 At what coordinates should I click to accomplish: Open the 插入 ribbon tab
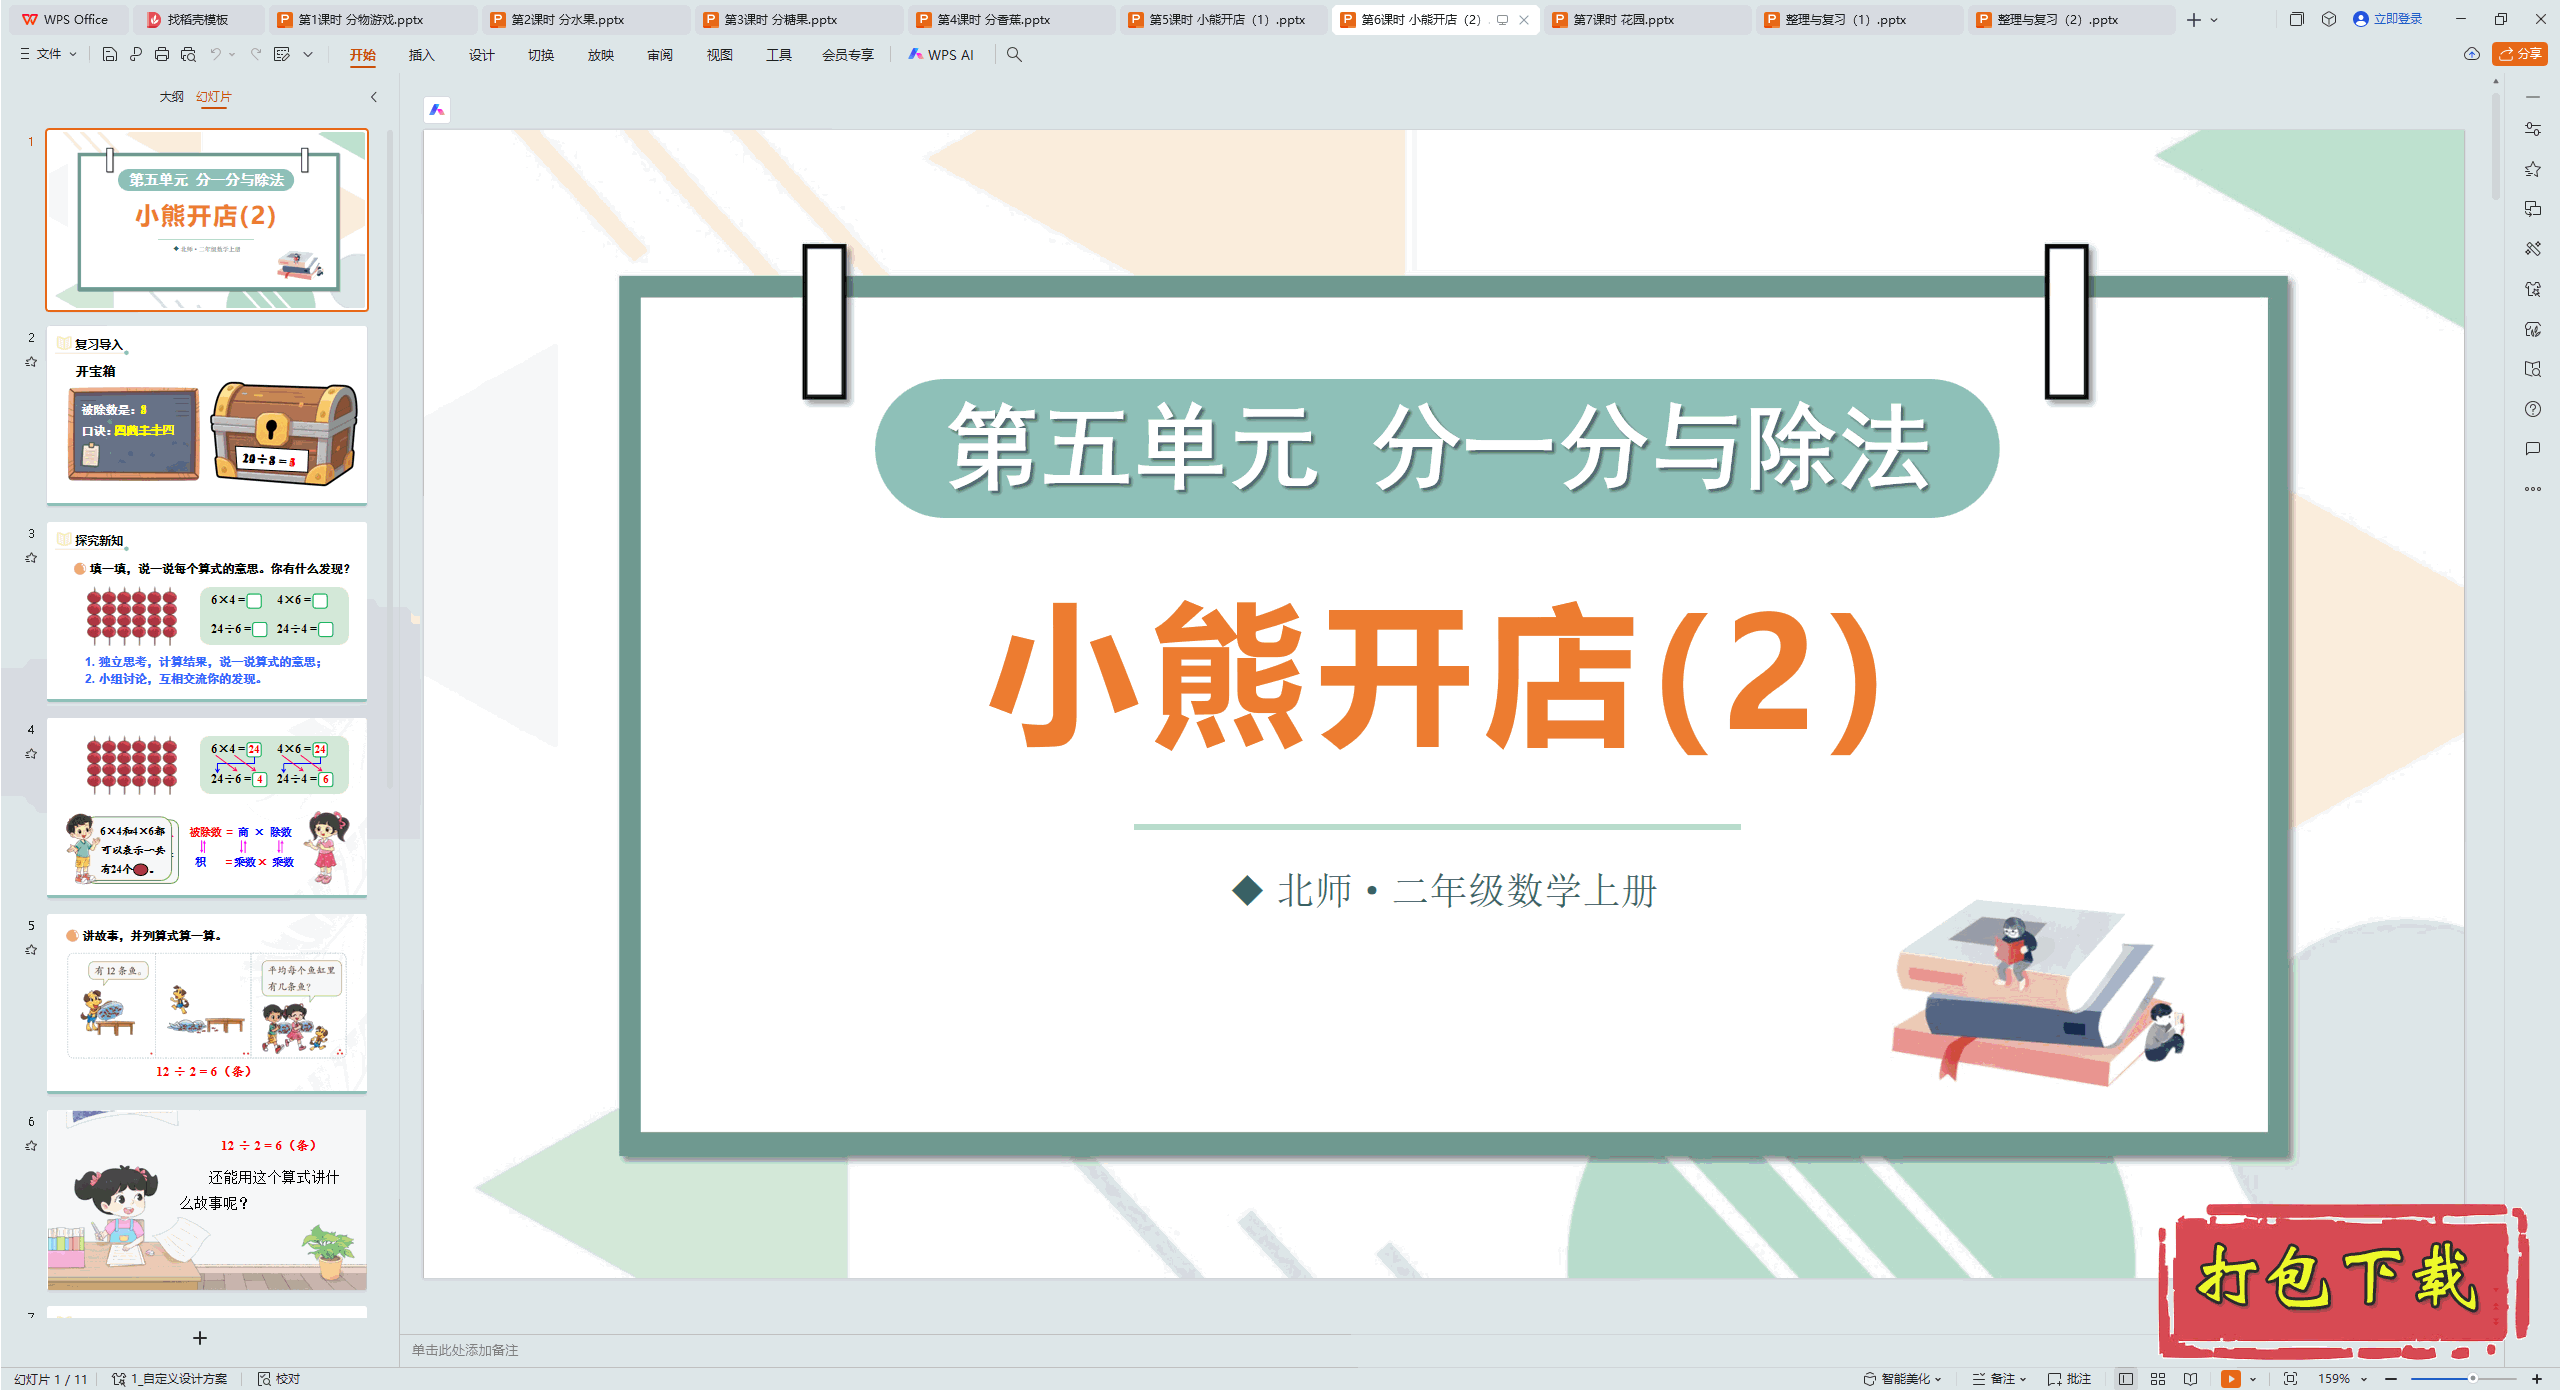(421, 55)
